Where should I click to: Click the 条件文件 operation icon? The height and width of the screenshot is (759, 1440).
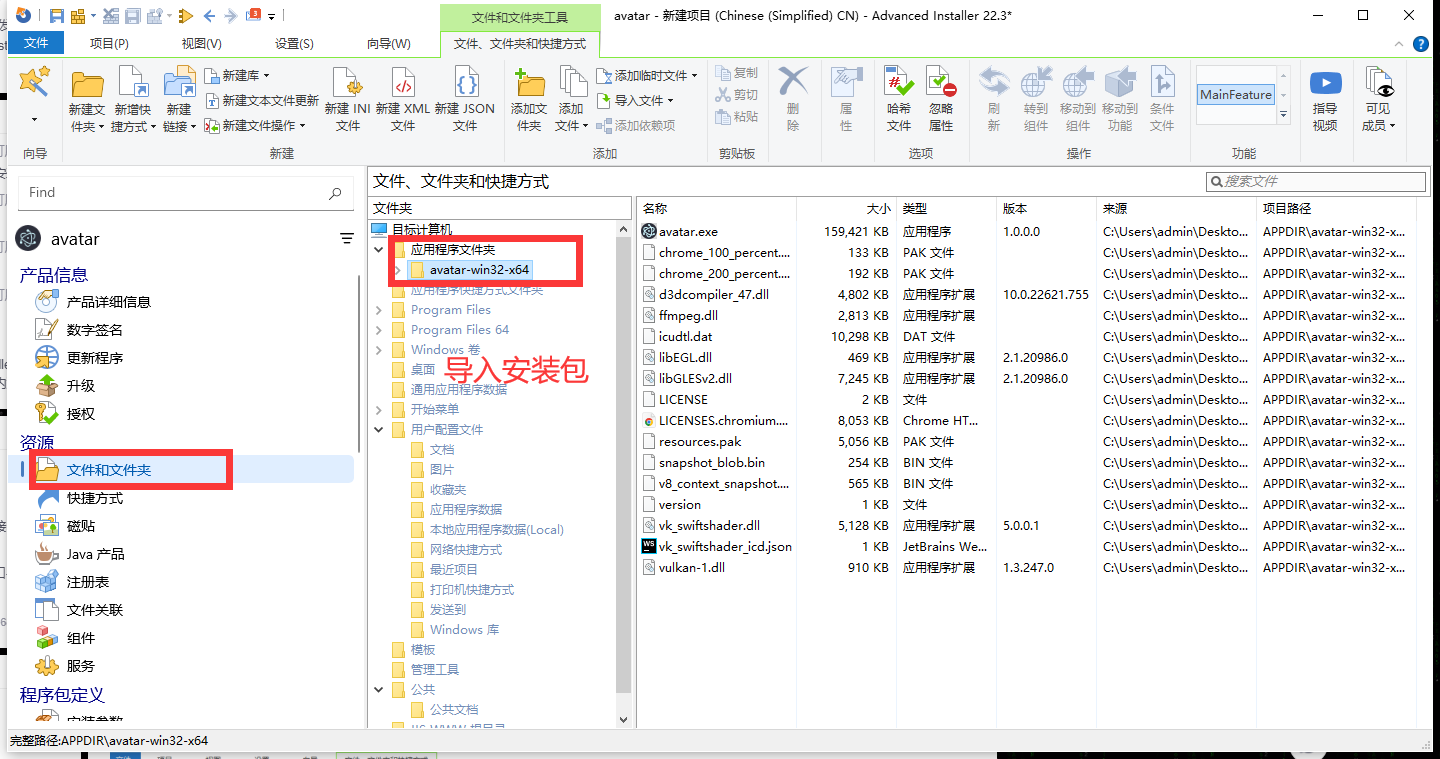click(x=1161, y=97)
